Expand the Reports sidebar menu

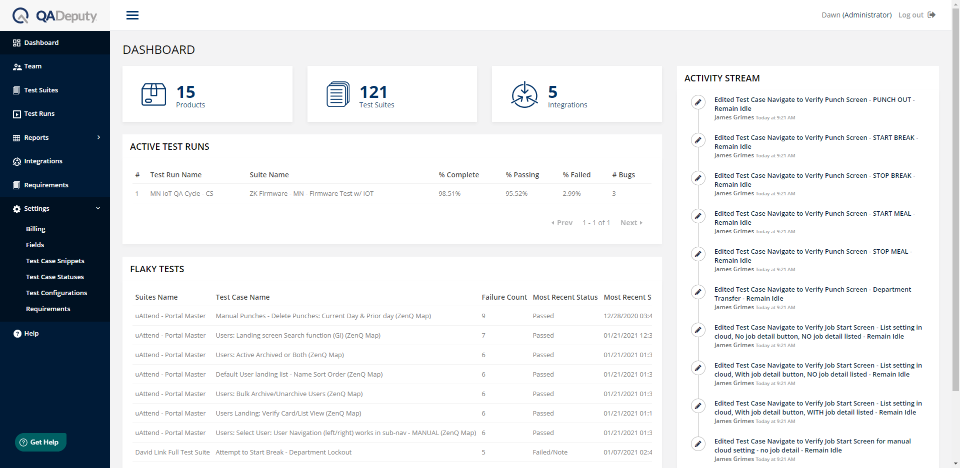click(x=97, y=137)
